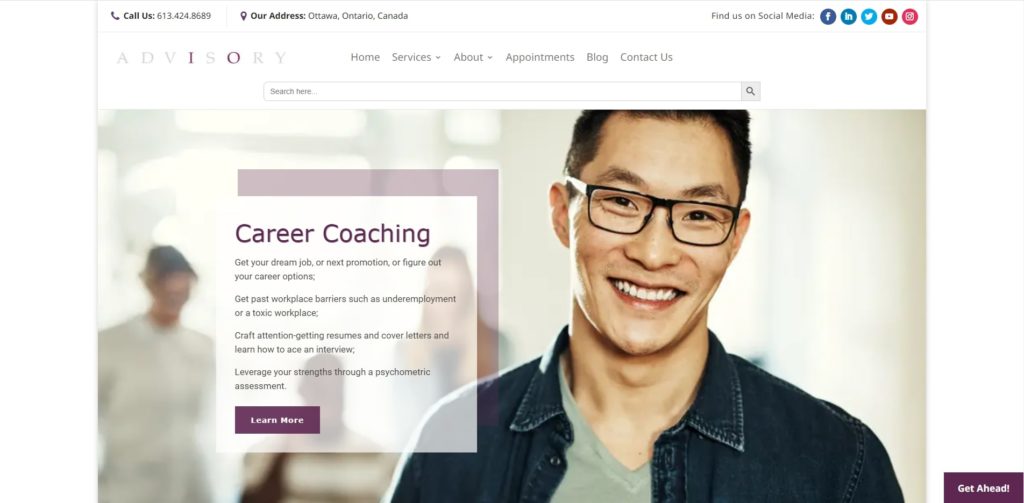Open the LinkedIn social media icon
This screenshot has height=503, width=1024.
848,16
